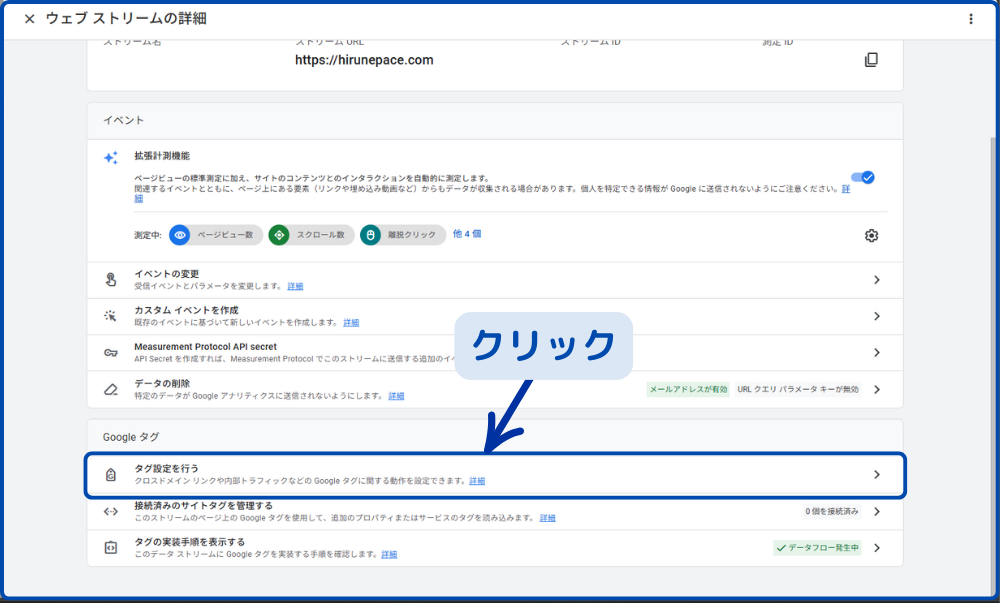The height and width of the screenshot is (603, 1000).
Task: Open 詳細 link under データの削除
Action: pos(396,396)
